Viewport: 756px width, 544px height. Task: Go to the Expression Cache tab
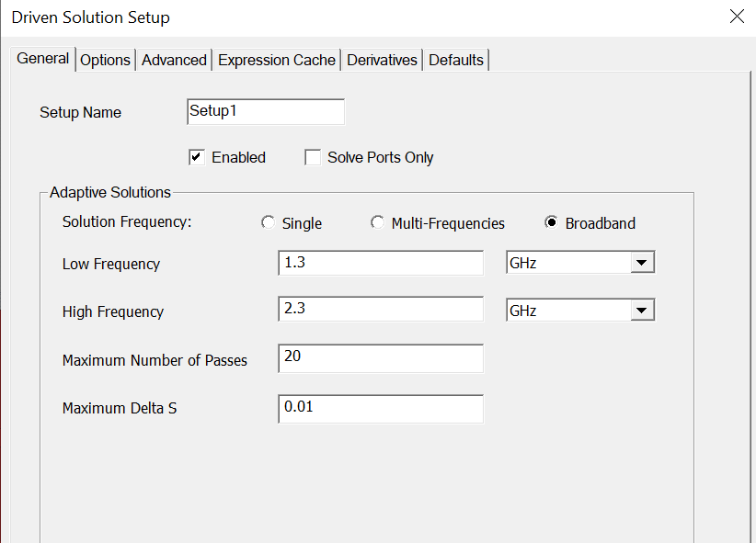[277, 60]
